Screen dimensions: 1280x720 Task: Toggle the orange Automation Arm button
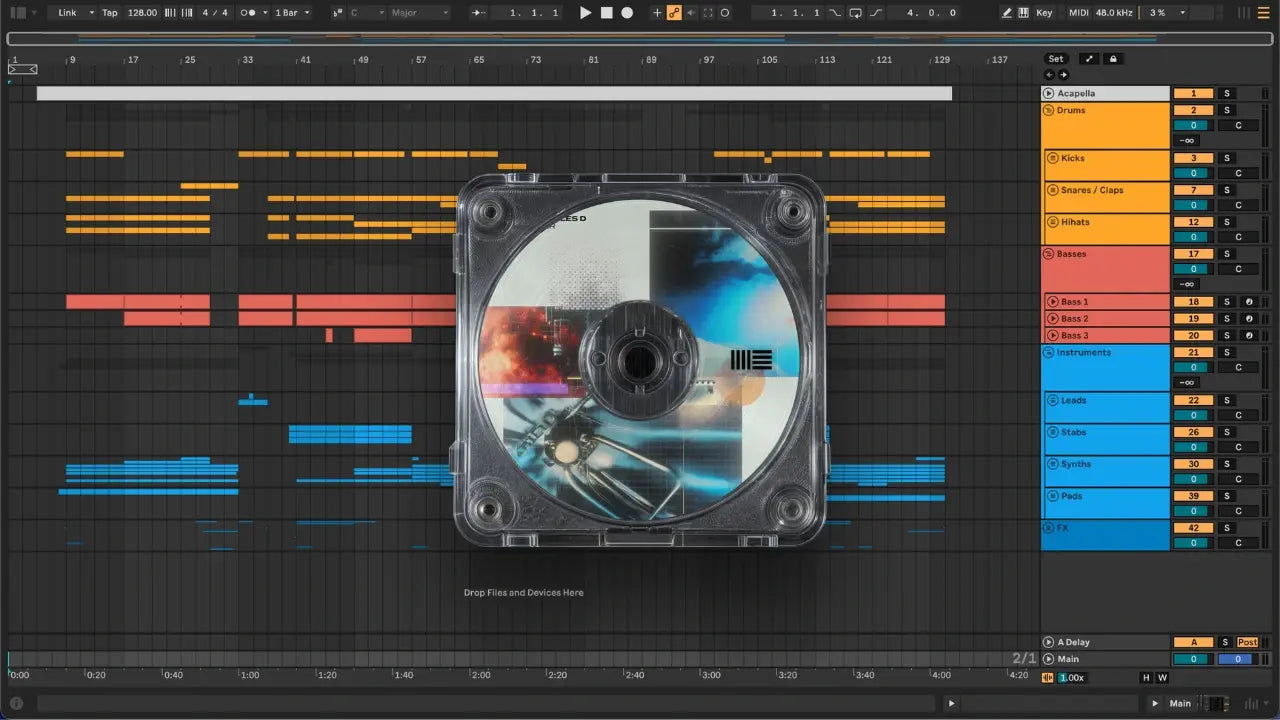674,13
